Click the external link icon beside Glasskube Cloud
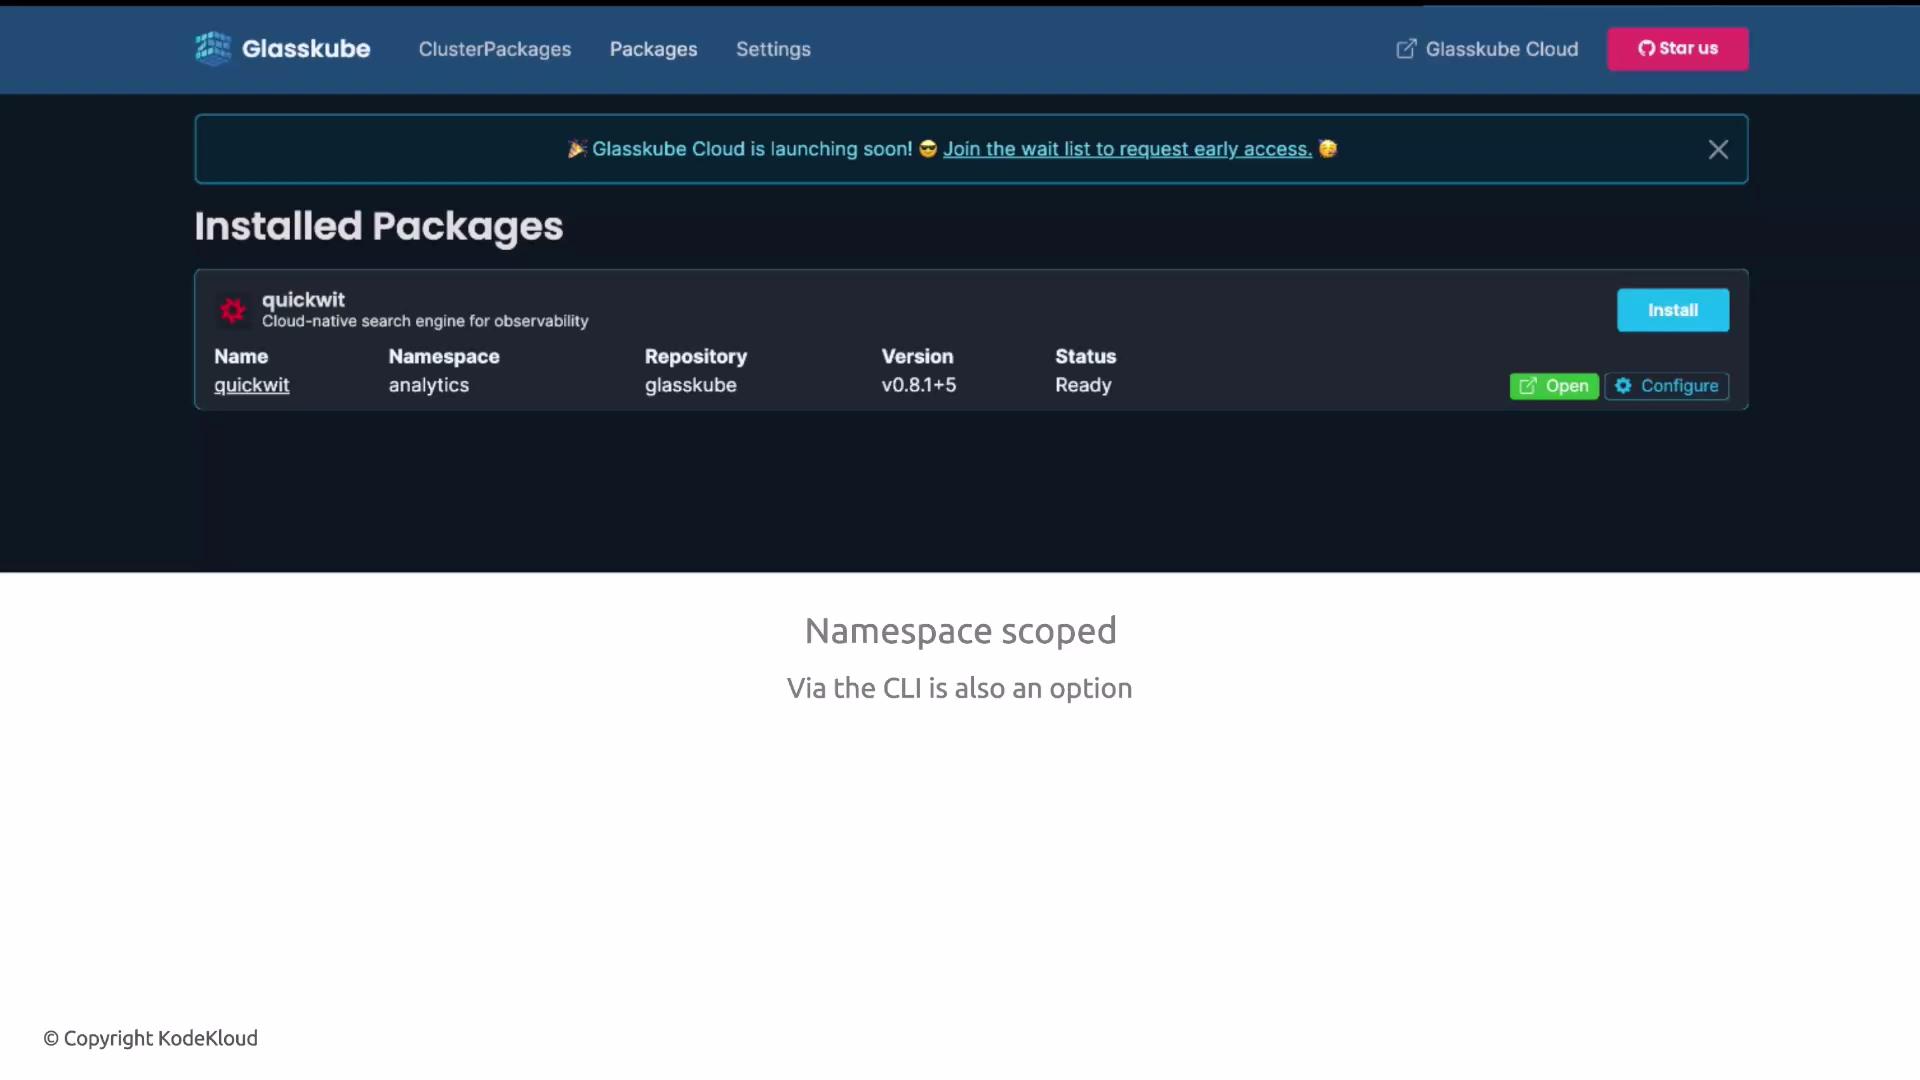The height and width of the screenshot is (1080, 1920). pos(1406,49)
